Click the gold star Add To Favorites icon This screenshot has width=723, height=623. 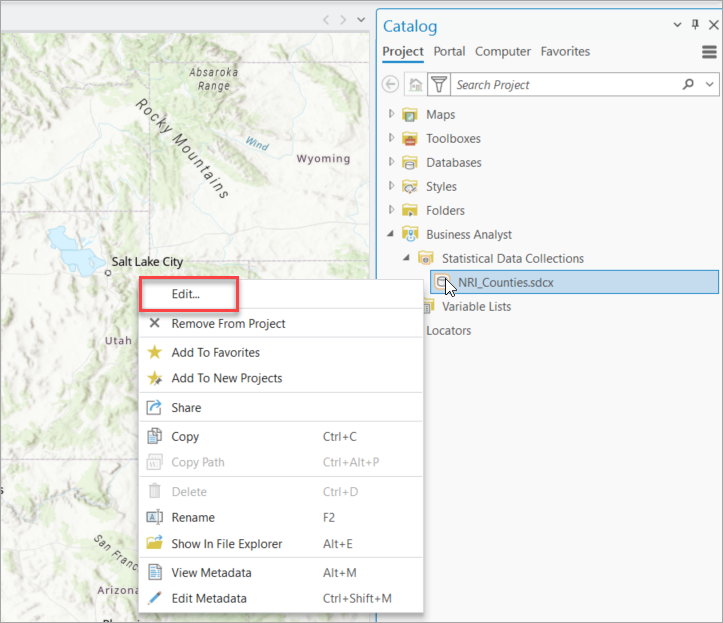[154, 352]
